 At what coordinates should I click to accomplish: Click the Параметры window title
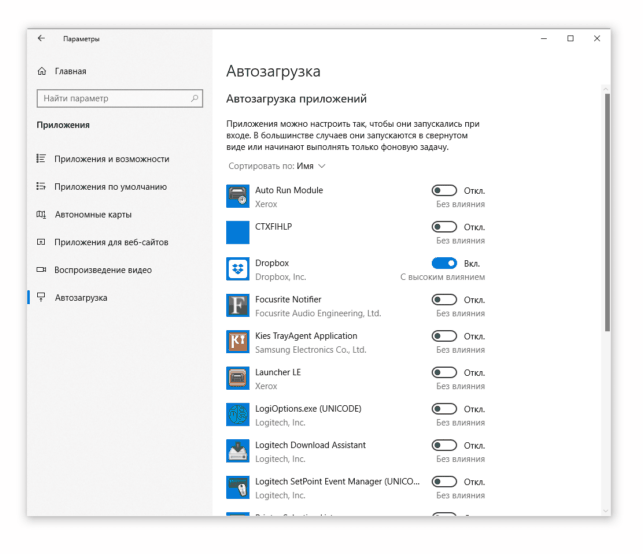[x=81, y=39]
